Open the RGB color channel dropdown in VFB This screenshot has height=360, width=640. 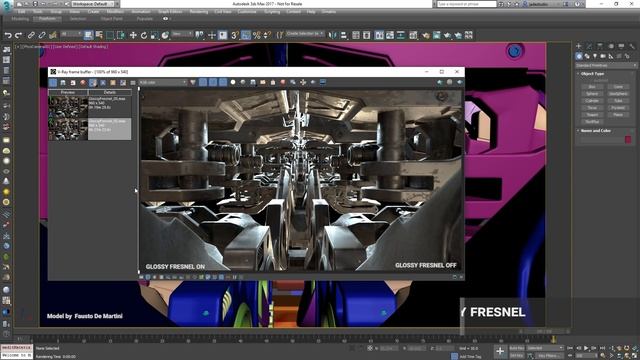click(x=162, y=82)
